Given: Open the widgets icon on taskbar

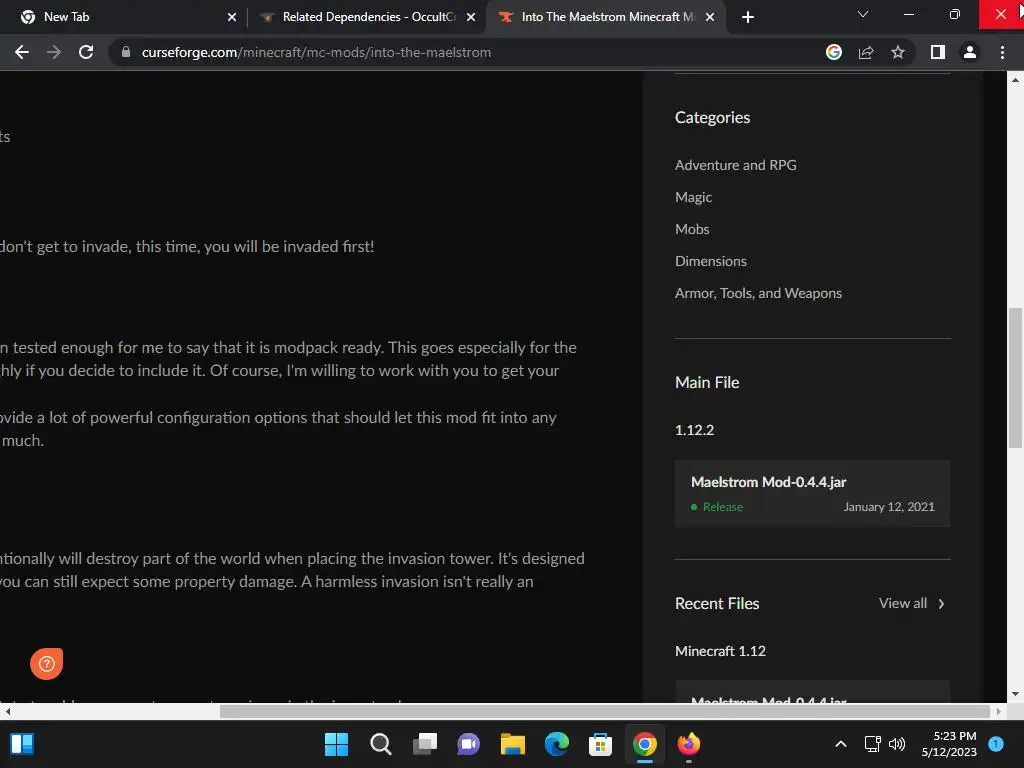Looking at the screenshot, I should click(22, 744).
